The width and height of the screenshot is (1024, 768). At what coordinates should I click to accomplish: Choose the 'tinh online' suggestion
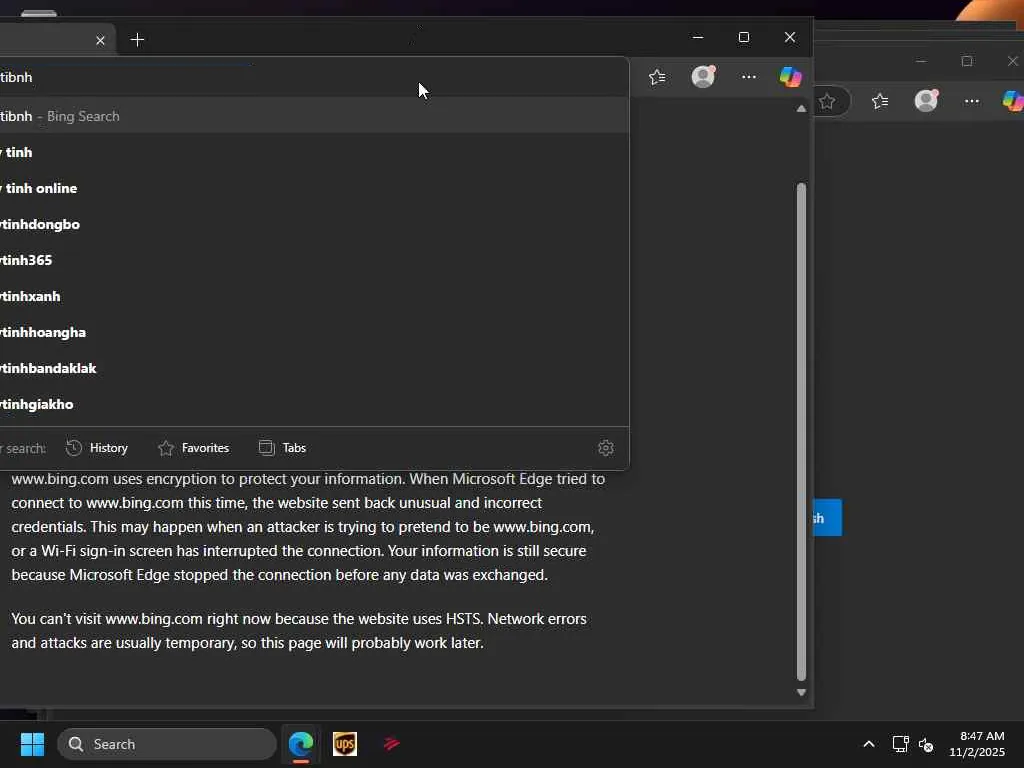tap(313, 188)
